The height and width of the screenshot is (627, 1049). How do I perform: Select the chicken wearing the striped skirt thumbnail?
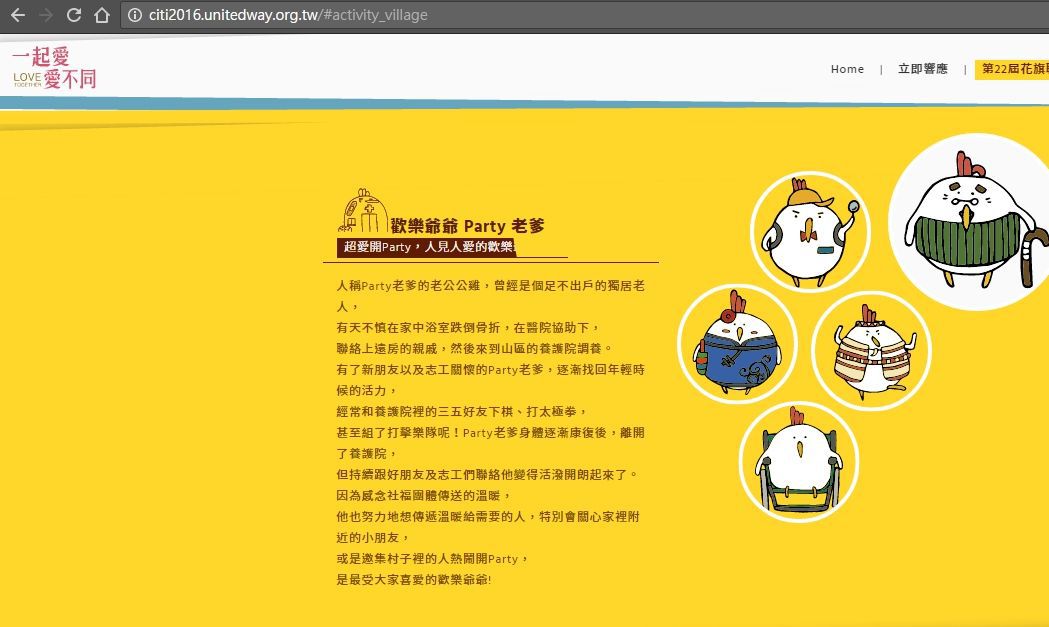click(871, 350)
